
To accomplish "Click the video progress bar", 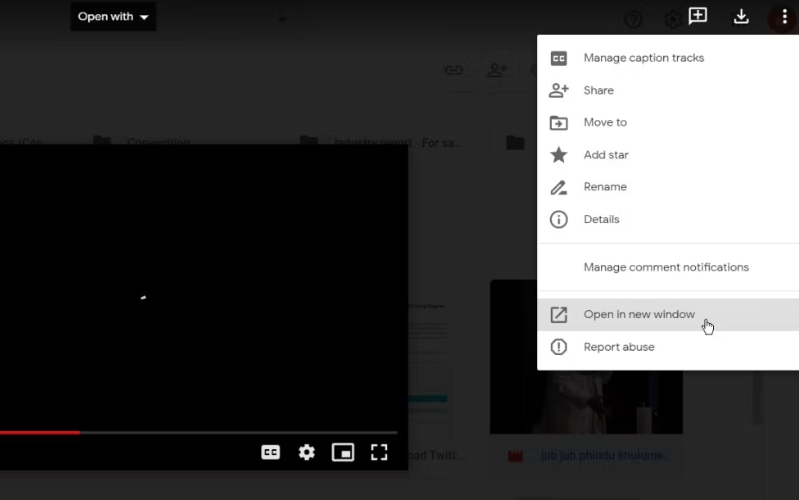I will coord(199,433).
